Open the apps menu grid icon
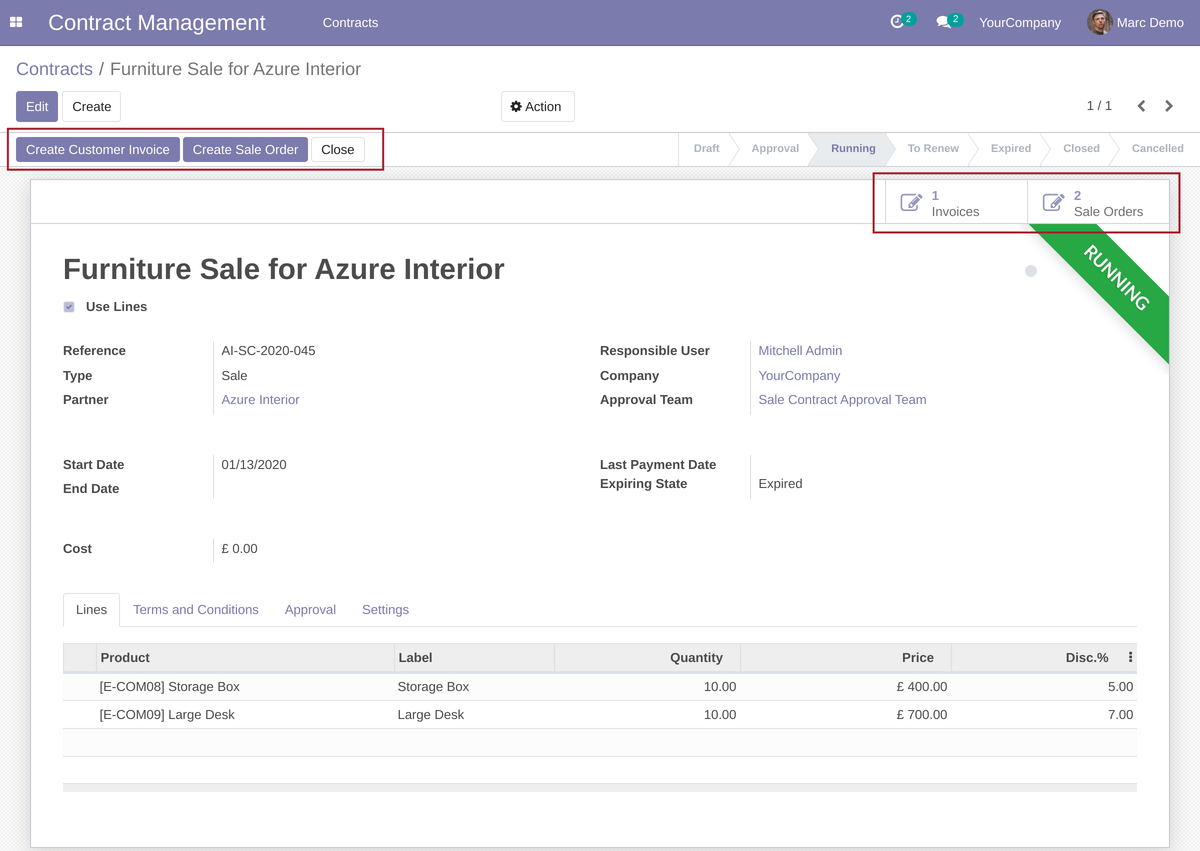Screen dimensions: 1200x851 (16, 22)
